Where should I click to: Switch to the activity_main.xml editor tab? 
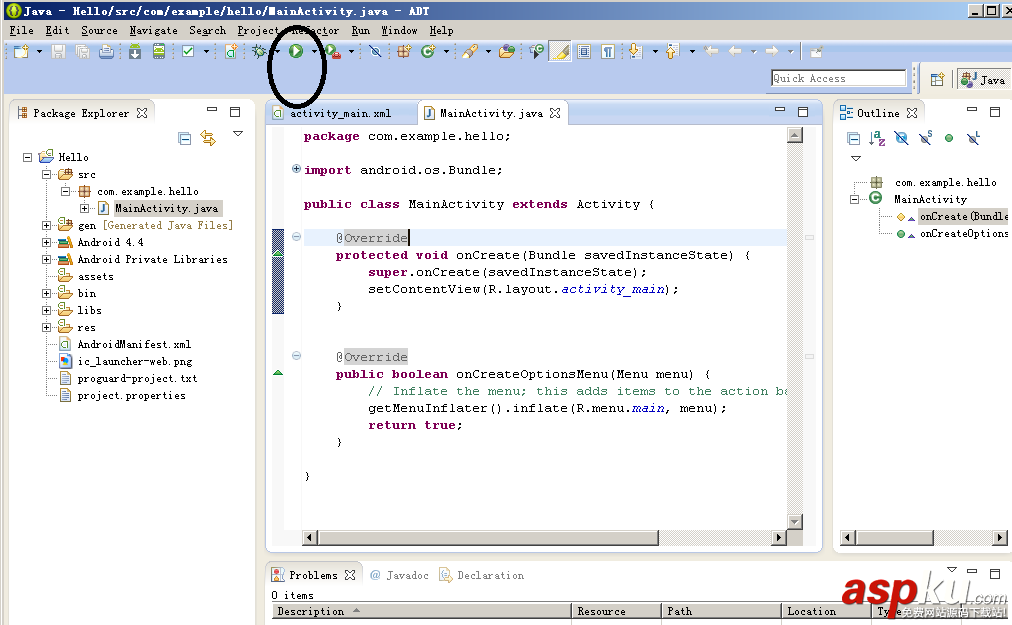(340, 113)
